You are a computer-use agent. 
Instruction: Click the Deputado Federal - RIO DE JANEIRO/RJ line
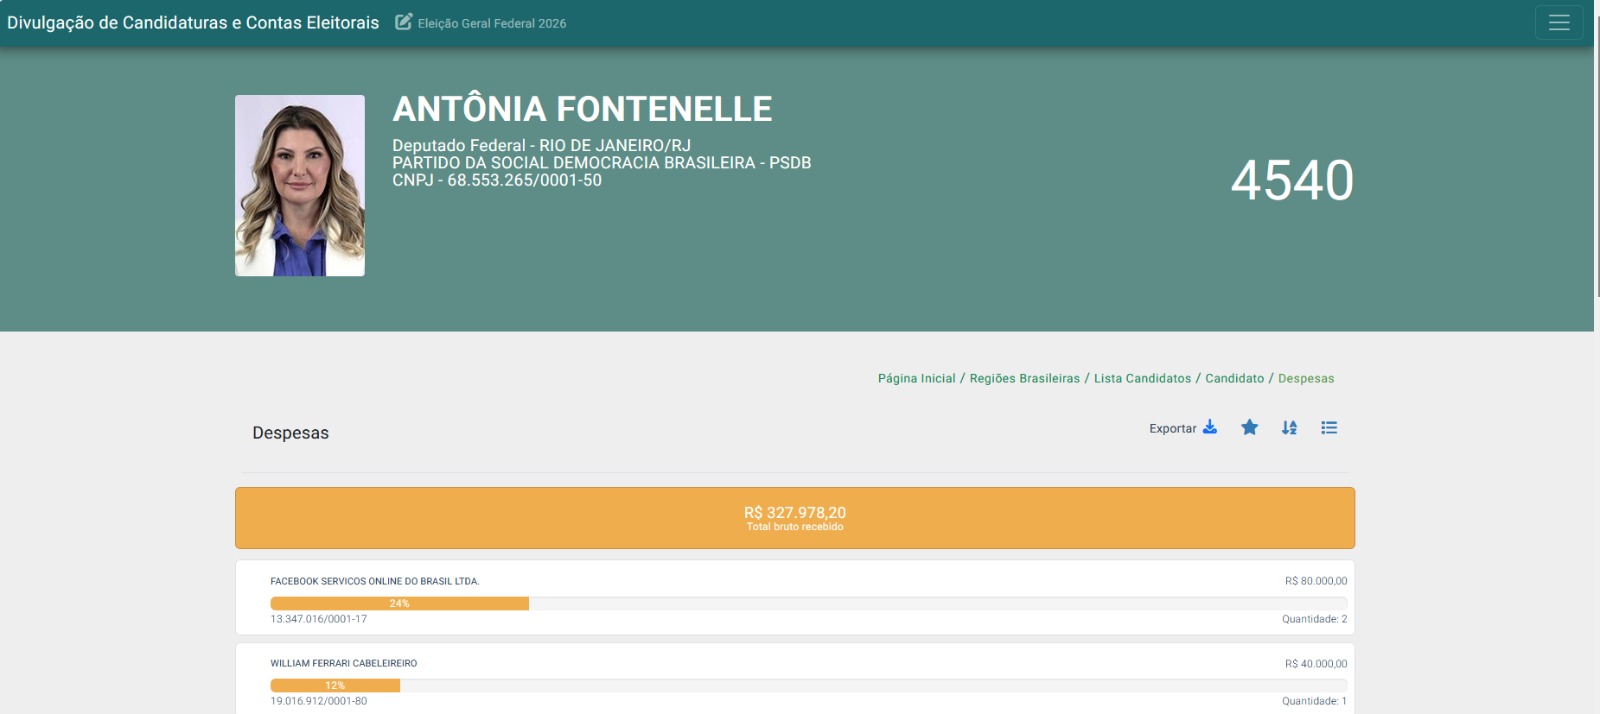pos(541,145)
